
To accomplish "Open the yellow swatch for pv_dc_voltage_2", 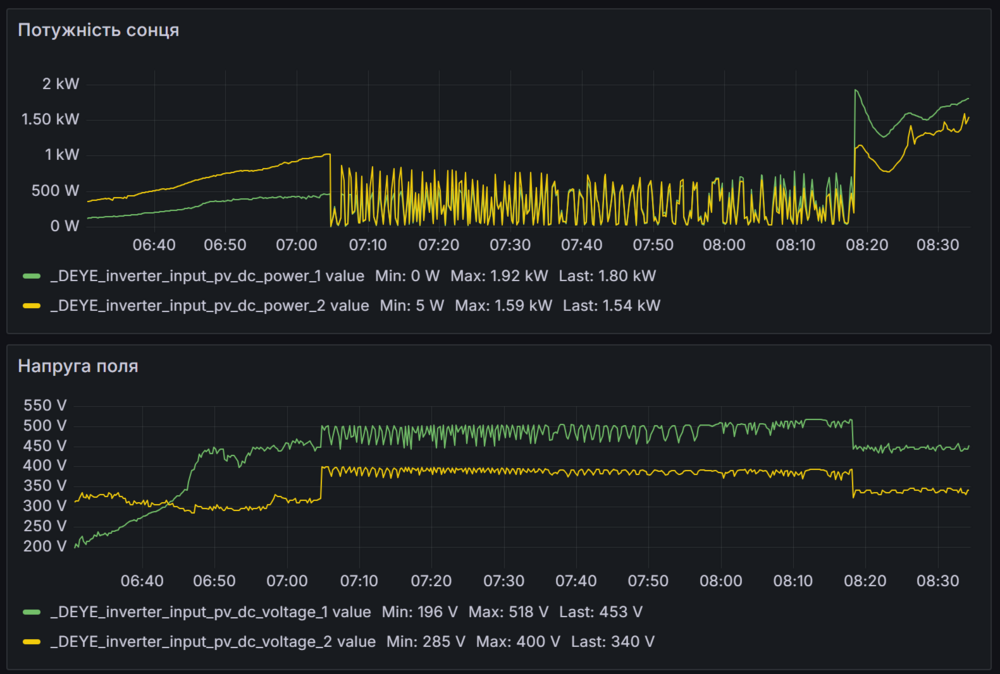I will tap(32, 641).
